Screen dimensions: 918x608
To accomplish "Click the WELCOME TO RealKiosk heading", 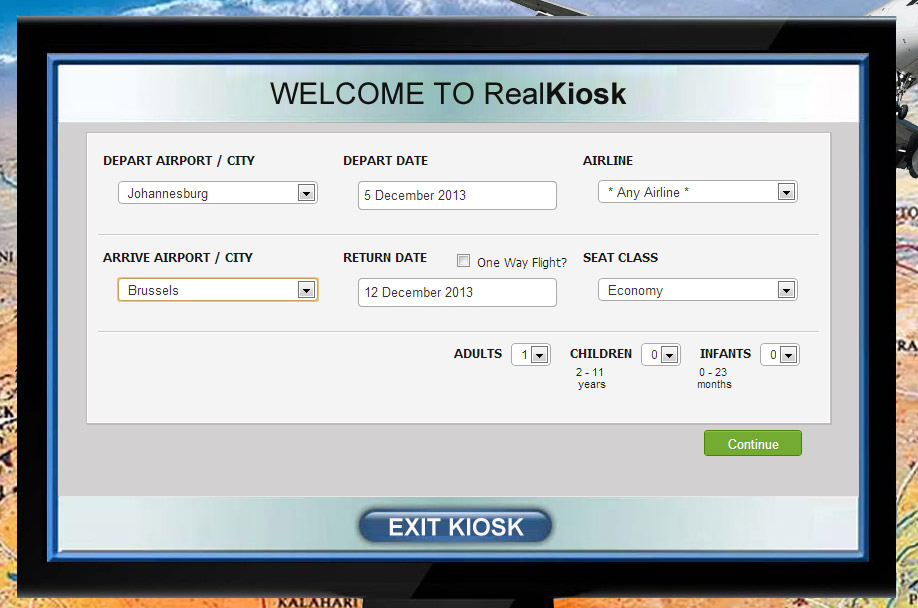I will point(448,94).
